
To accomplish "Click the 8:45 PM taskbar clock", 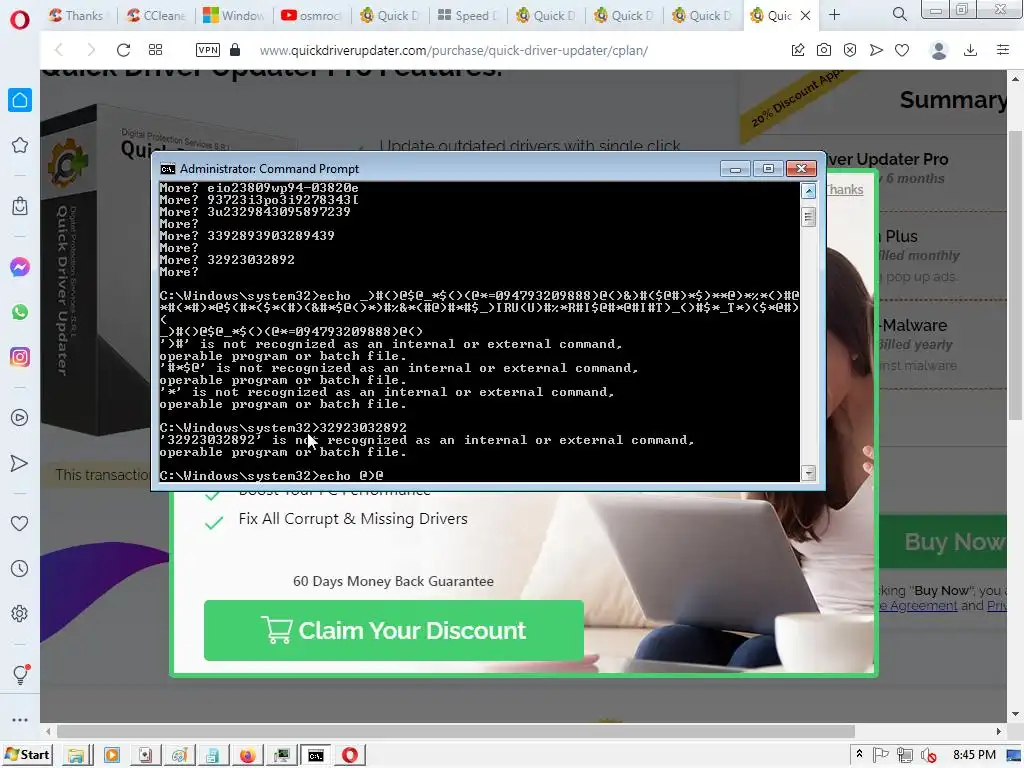I will [974, 755].
